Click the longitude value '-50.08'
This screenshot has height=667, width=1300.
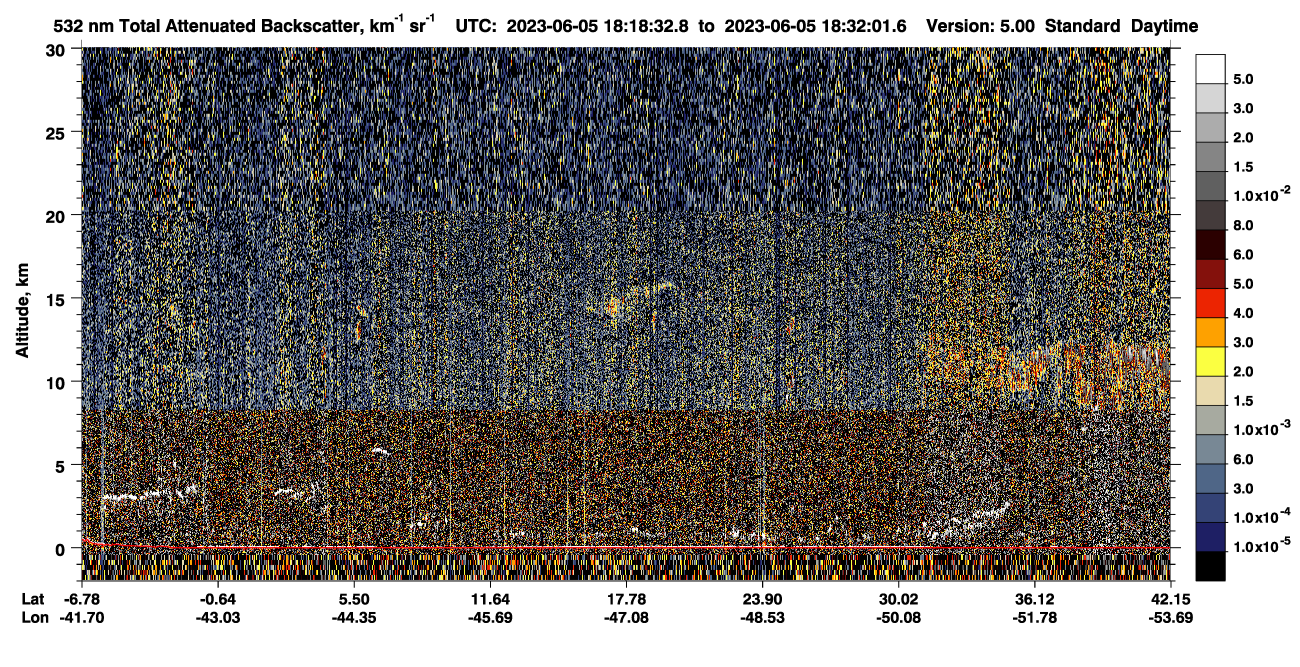899,617
